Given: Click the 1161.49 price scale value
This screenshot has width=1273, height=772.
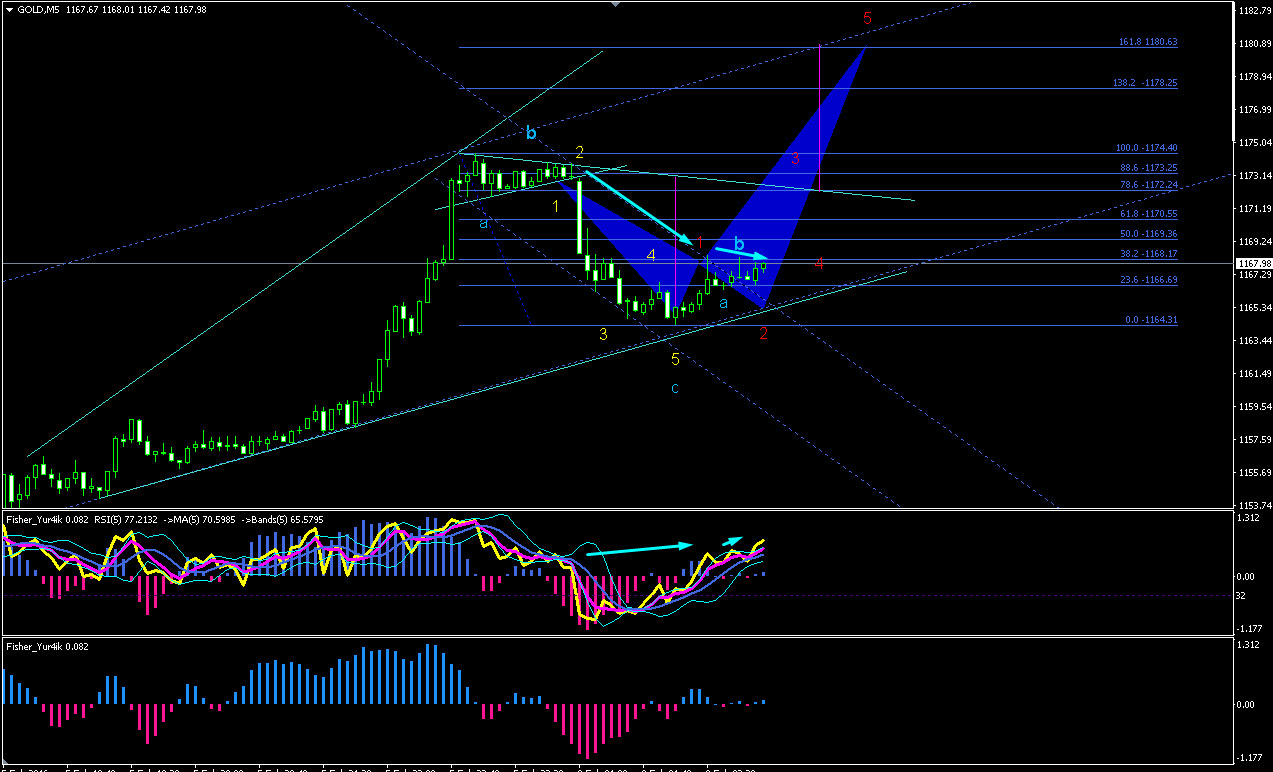Looking at the screenshot, I should tap(1254, 374).
